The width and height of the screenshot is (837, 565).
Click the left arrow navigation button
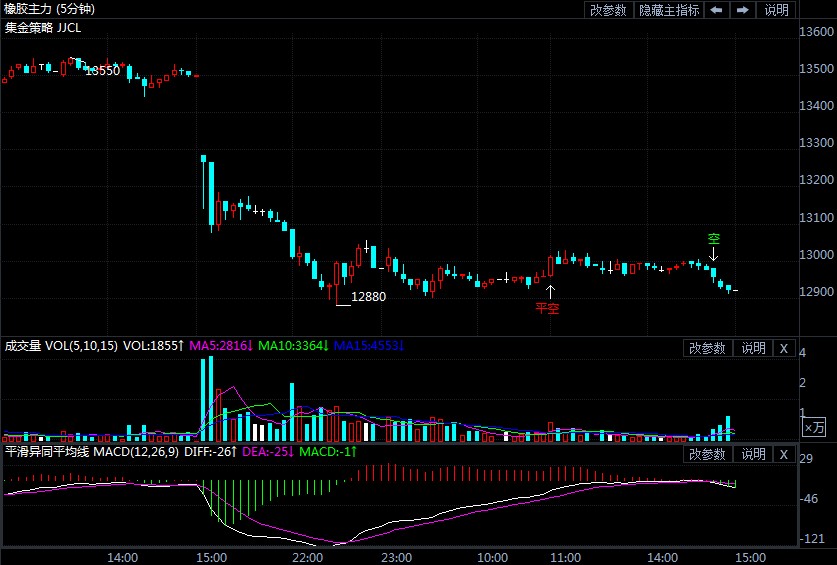(x=717, y=10)
